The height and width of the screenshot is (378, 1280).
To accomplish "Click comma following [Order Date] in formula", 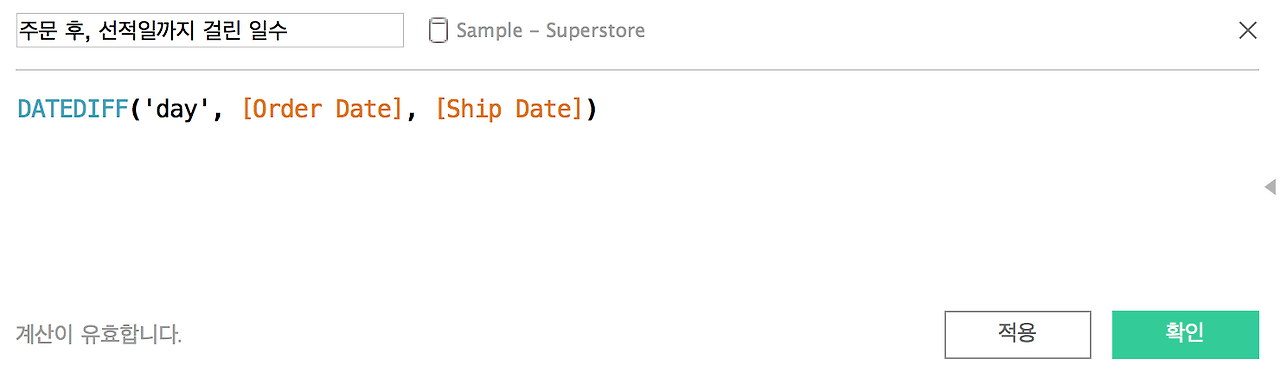I will pos(409,112).
